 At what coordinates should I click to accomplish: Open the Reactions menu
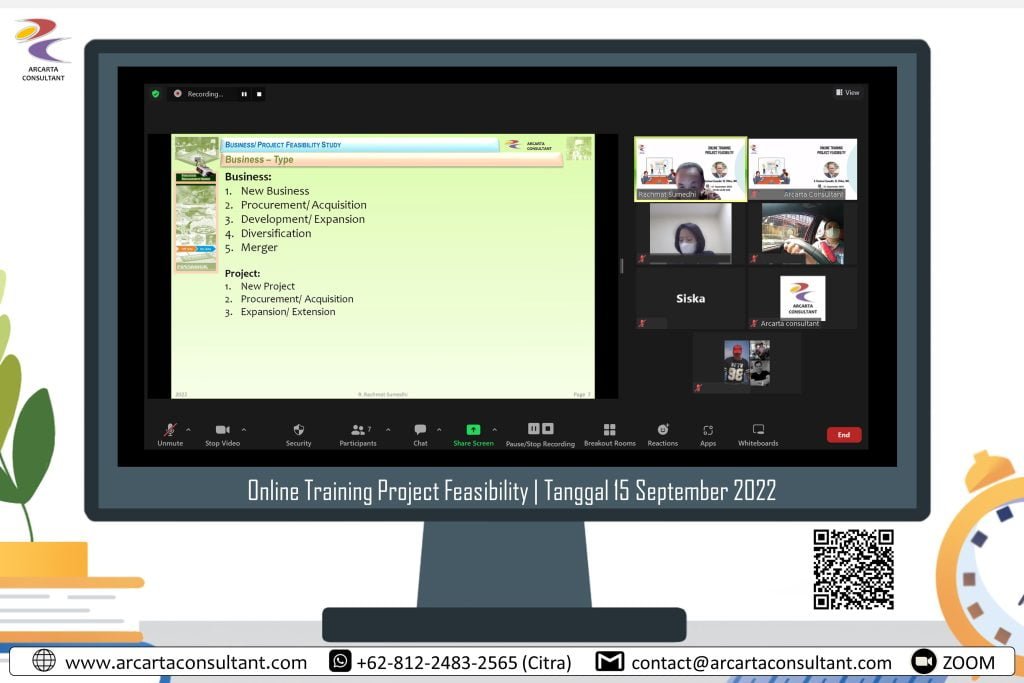pos(662,430)
